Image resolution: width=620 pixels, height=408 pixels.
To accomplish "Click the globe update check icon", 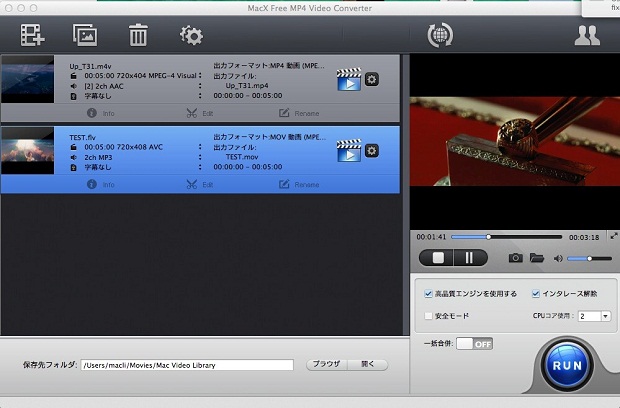I will pos(440,35).
